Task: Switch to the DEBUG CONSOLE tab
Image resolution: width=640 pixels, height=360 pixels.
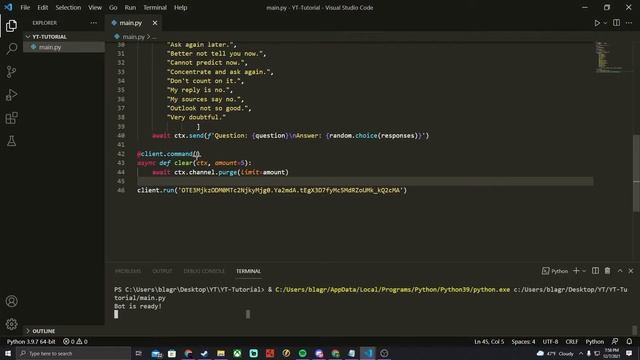Action: pos(204,271)
